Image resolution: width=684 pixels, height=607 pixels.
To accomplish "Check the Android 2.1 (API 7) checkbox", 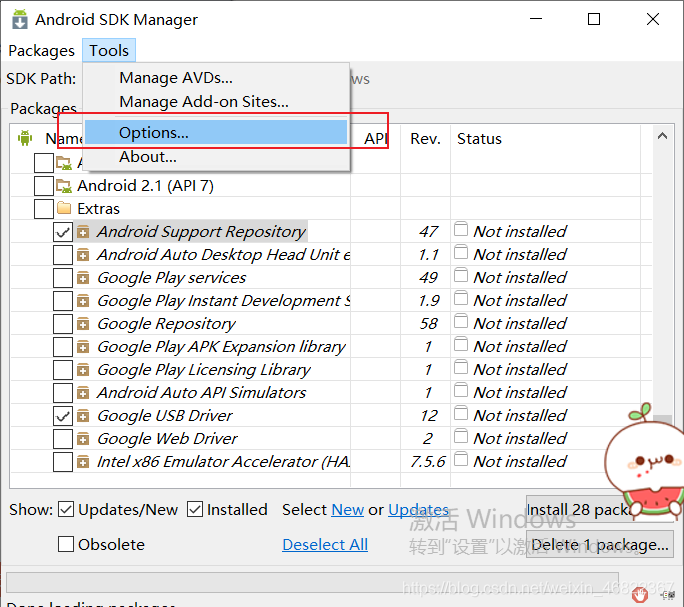I will coord(44,186).
